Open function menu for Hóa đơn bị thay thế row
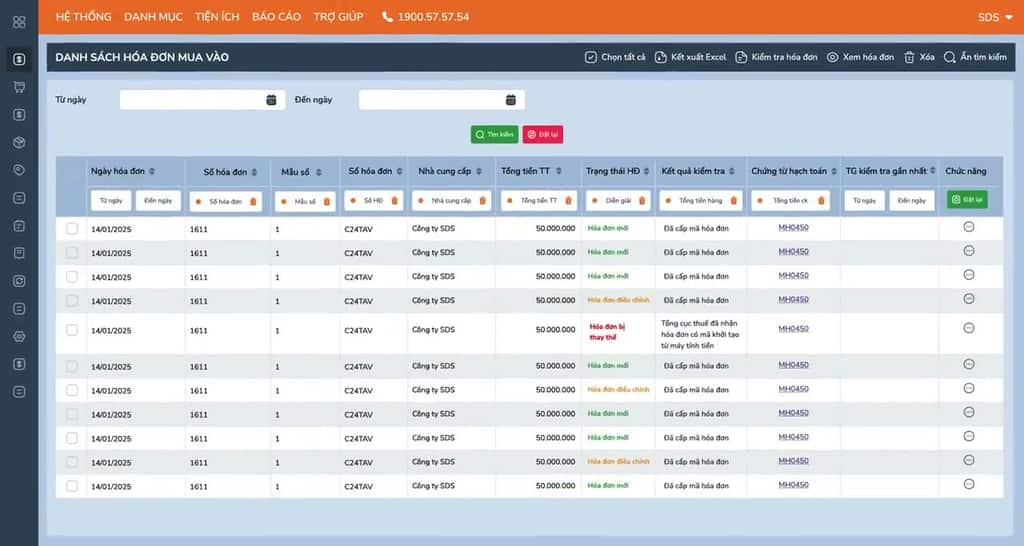This screenshot has width=1024, height=546. coord(969,328)
